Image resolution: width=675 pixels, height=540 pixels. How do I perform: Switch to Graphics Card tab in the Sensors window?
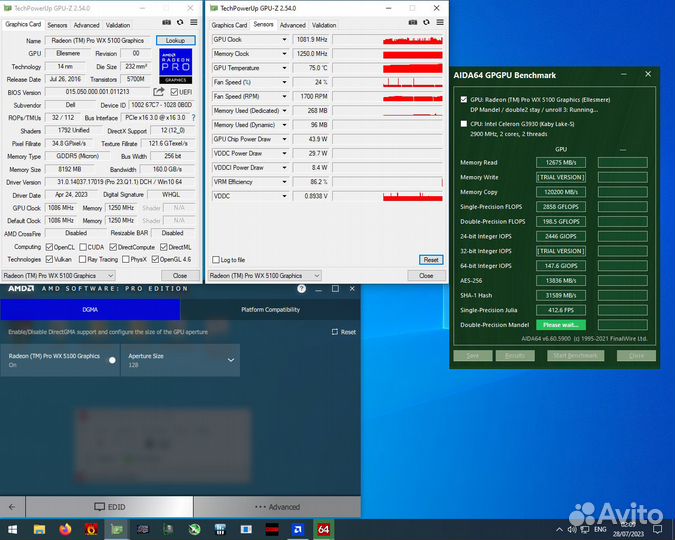pyautogui.click(x=229, y=25)
